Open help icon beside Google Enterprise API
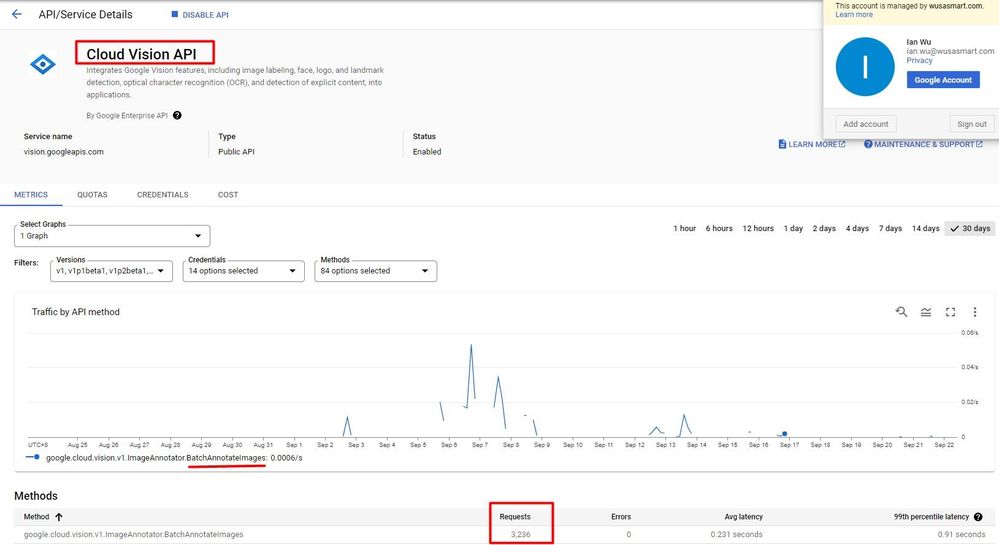Viewport: 999px width, 545px height. coord(177,115)
